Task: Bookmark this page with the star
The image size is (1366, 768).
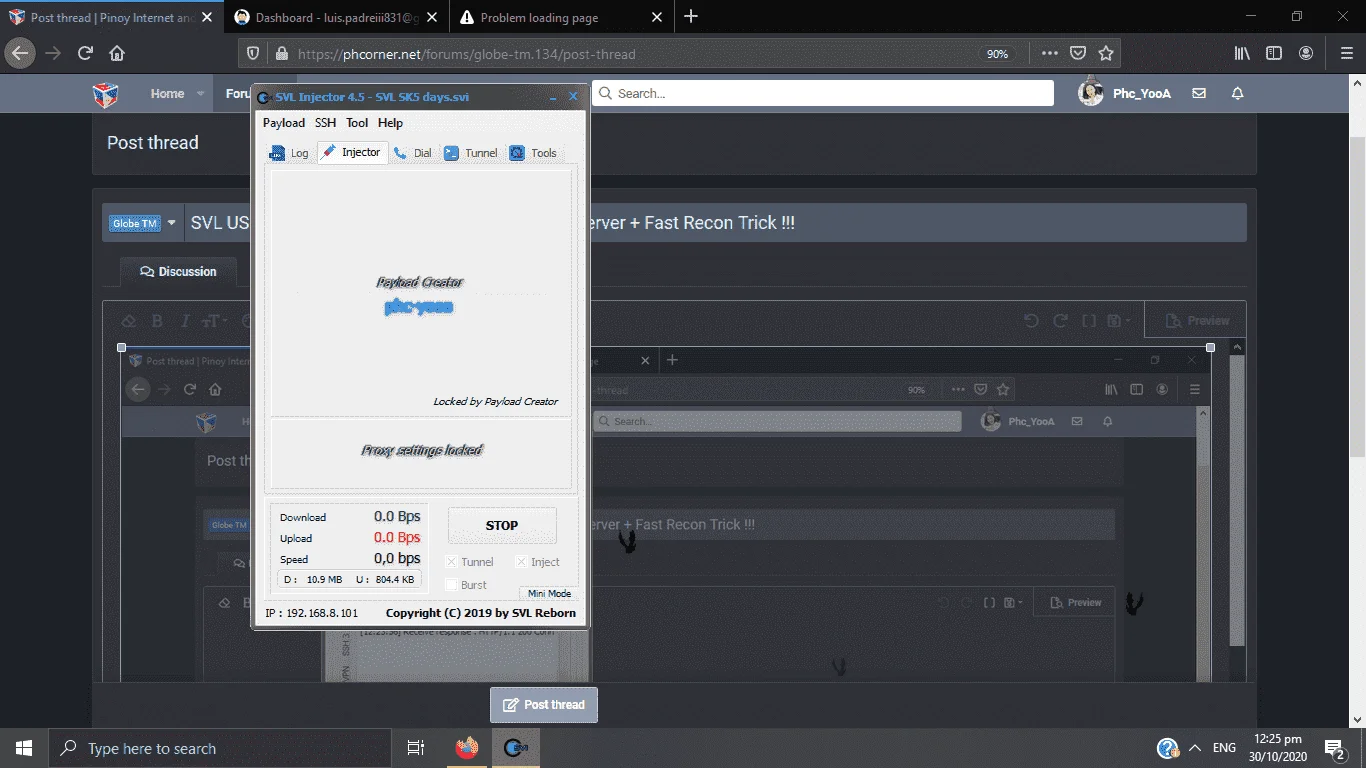Action: pyautogui.click(x=1106, y=54)
